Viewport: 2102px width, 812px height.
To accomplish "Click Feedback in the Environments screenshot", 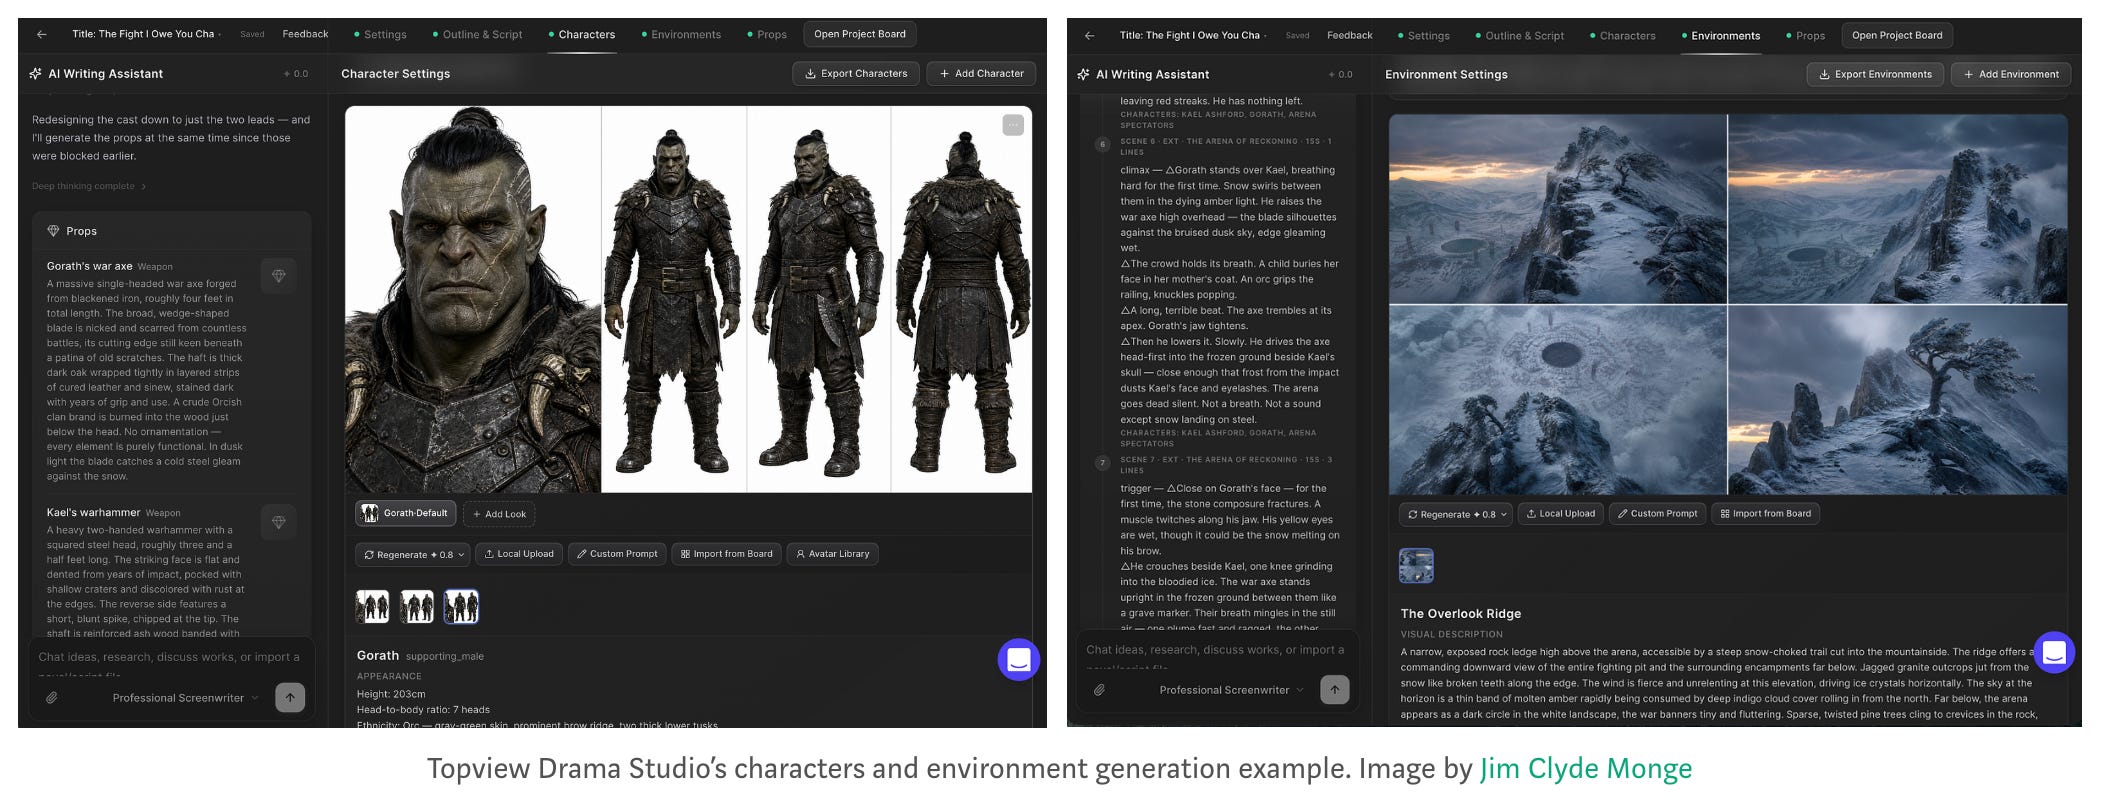I will point(1350,35).
